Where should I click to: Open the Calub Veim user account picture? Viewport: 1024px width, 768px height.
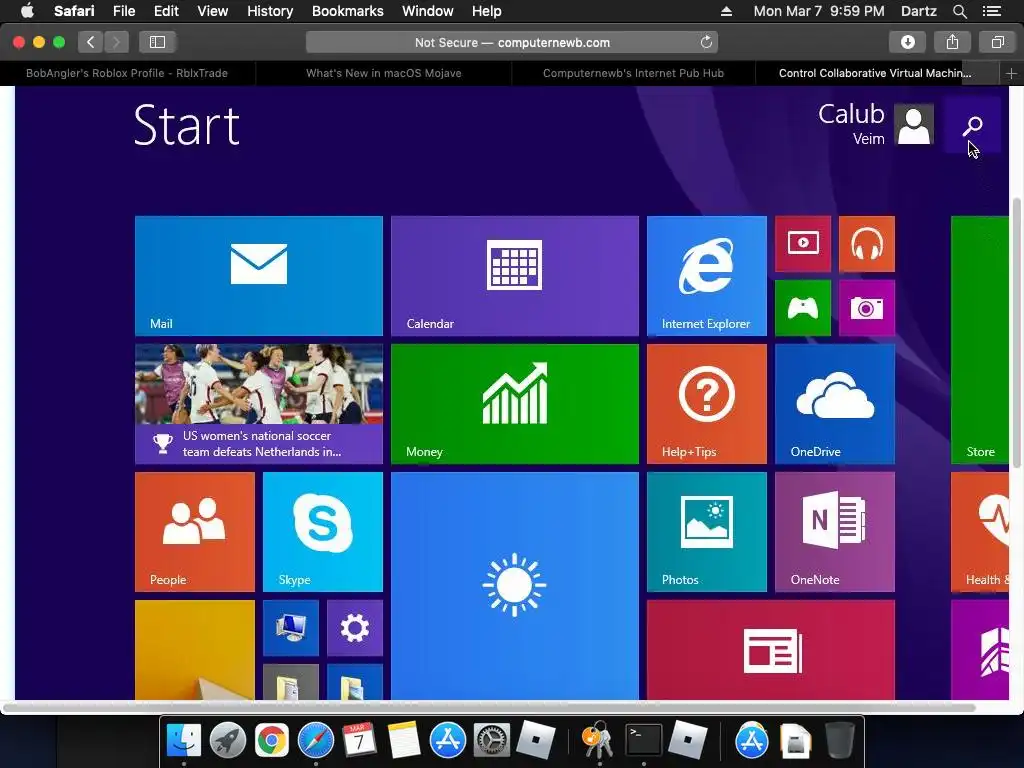point(914,124)
